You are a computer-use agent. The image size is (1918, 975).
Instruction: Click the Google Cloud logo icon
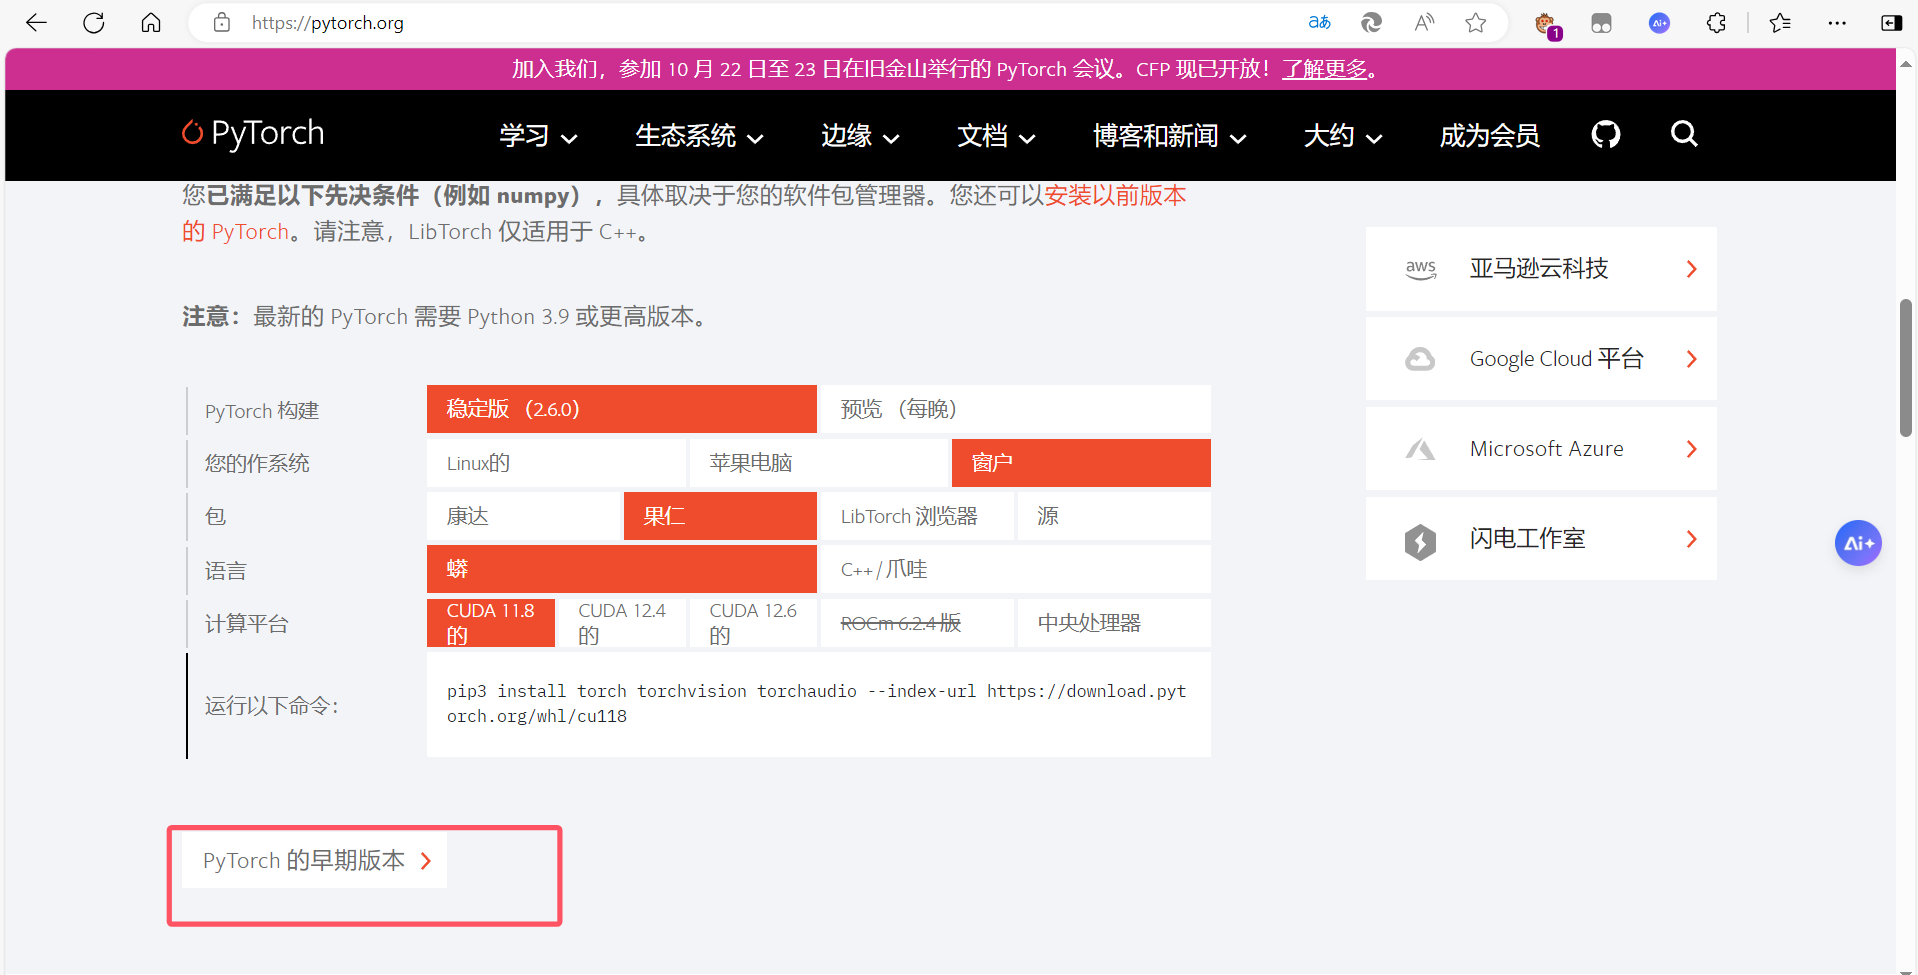(x=1420, y=359)
